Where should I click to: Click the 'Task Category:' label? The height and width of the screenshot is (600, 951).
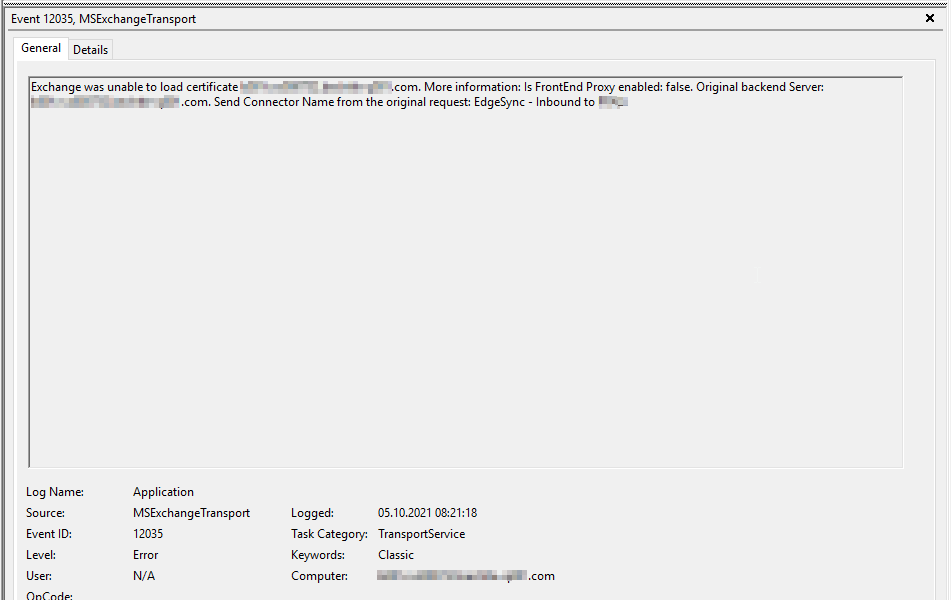pos(329,534)
